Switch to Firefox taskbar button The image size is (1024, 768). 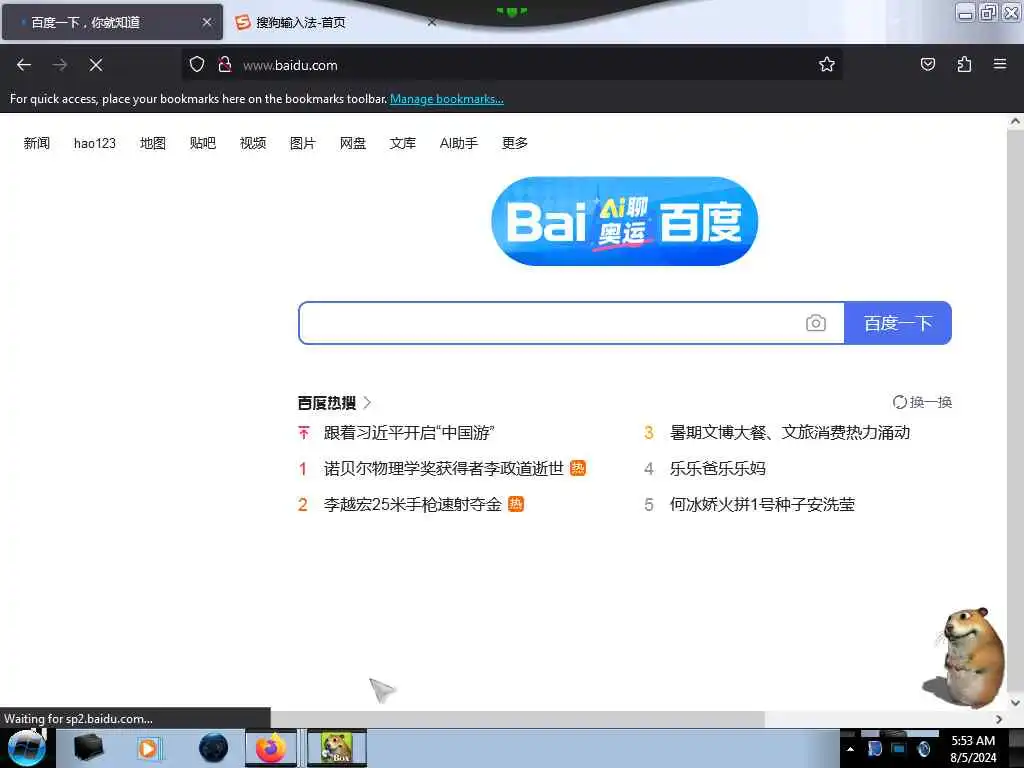[271, 748]
